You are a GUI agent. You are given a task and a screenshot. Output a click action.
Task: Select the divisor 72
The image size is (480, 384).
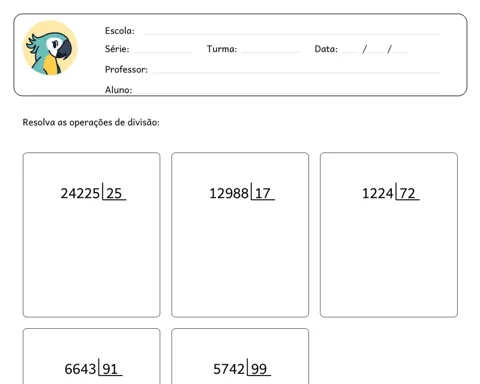point(407,194)
